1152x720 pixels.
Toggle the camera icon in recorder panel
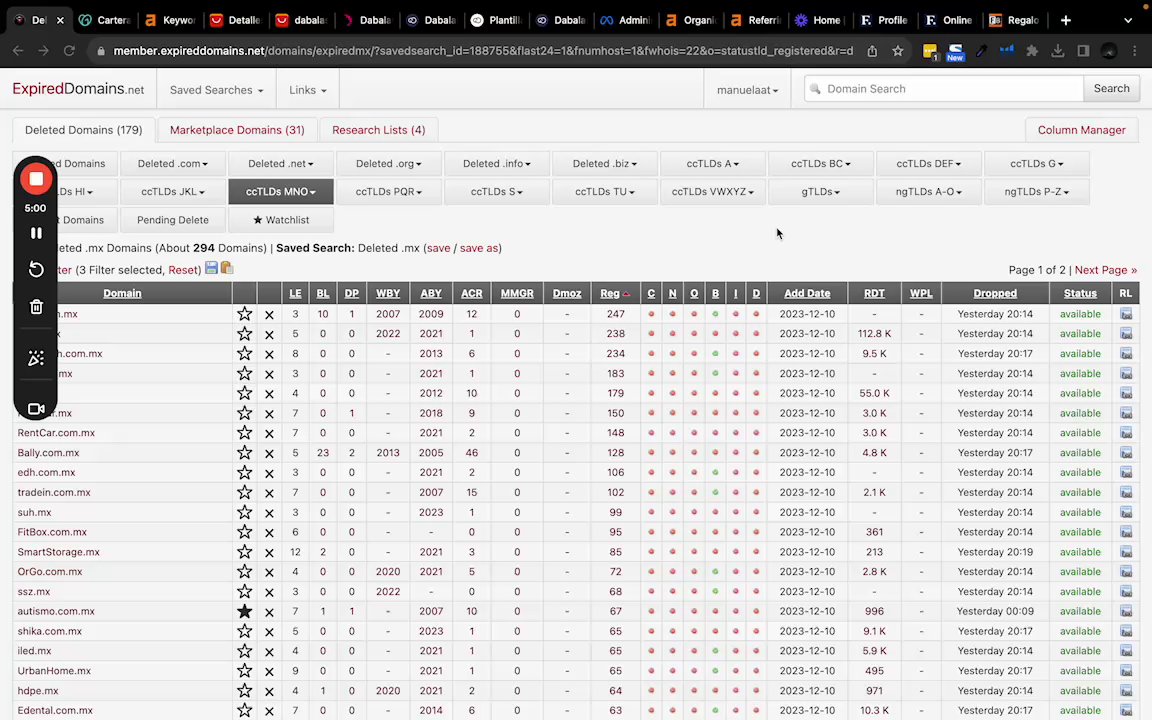36,408
